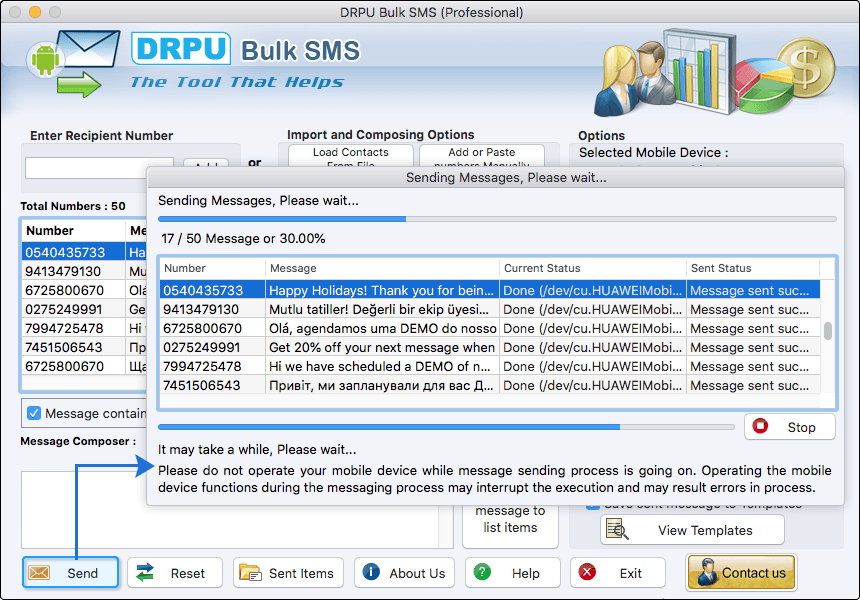This screenshot has width=860, height=600.
Task: Click 'Happy Holidays! Thank you' message cell
Action: coord(381,291)
